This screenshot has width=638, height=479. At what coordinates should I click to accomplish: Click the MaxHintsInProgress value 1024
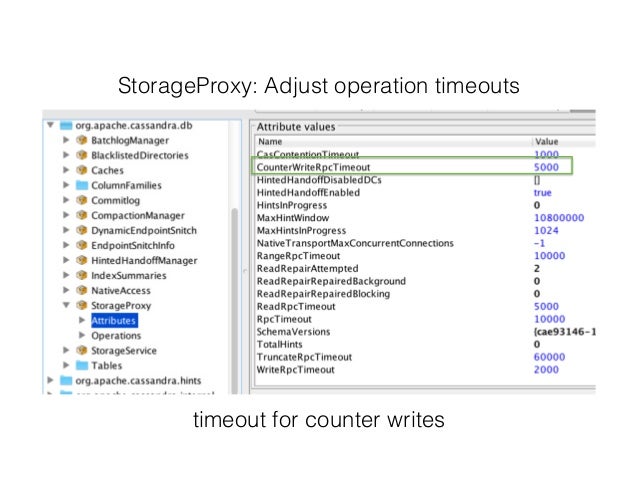pos(546,230)
